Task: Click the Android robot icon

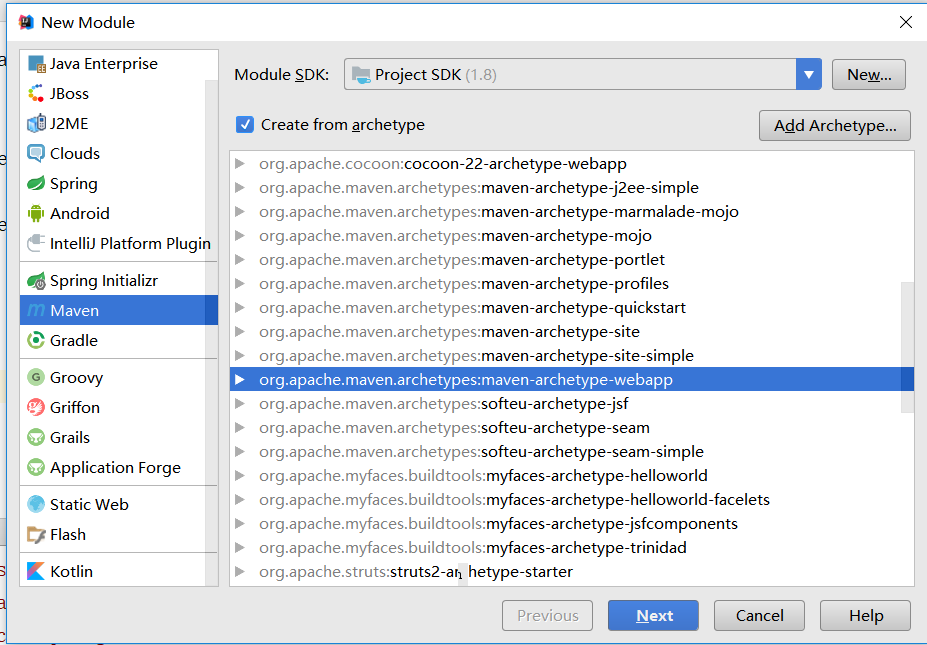Action: 36,213
